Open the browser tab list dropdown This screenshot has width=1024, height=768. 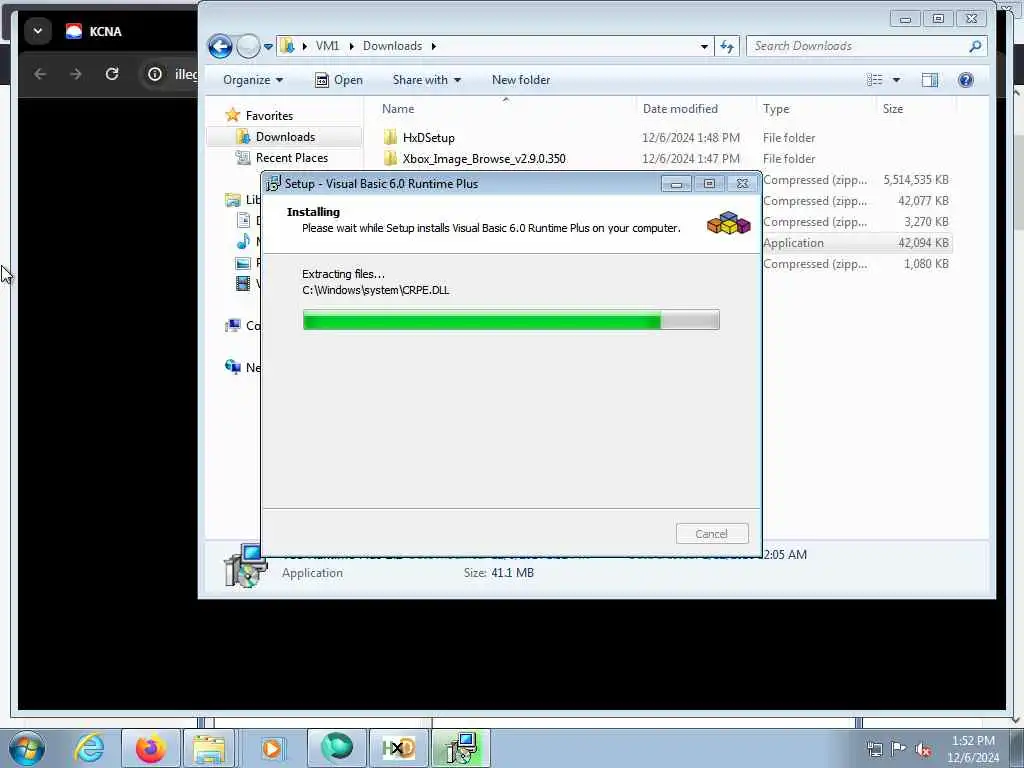coord(38,31)
